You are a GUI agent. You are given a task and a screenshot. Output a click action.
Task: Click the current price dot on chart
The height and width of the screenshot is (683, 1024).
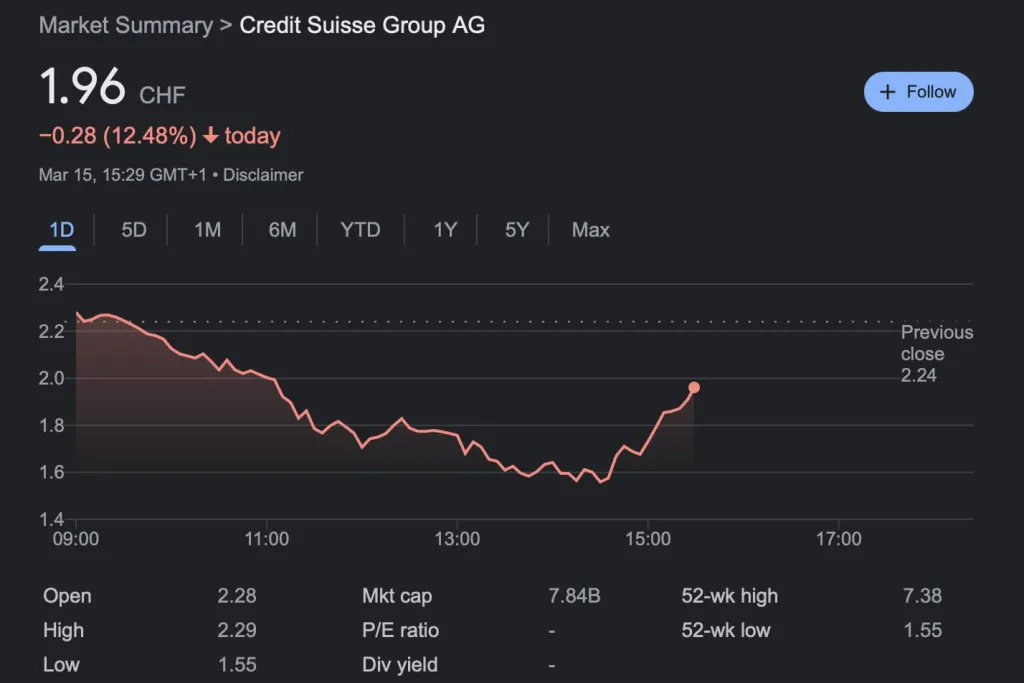[x=694, y=387]
